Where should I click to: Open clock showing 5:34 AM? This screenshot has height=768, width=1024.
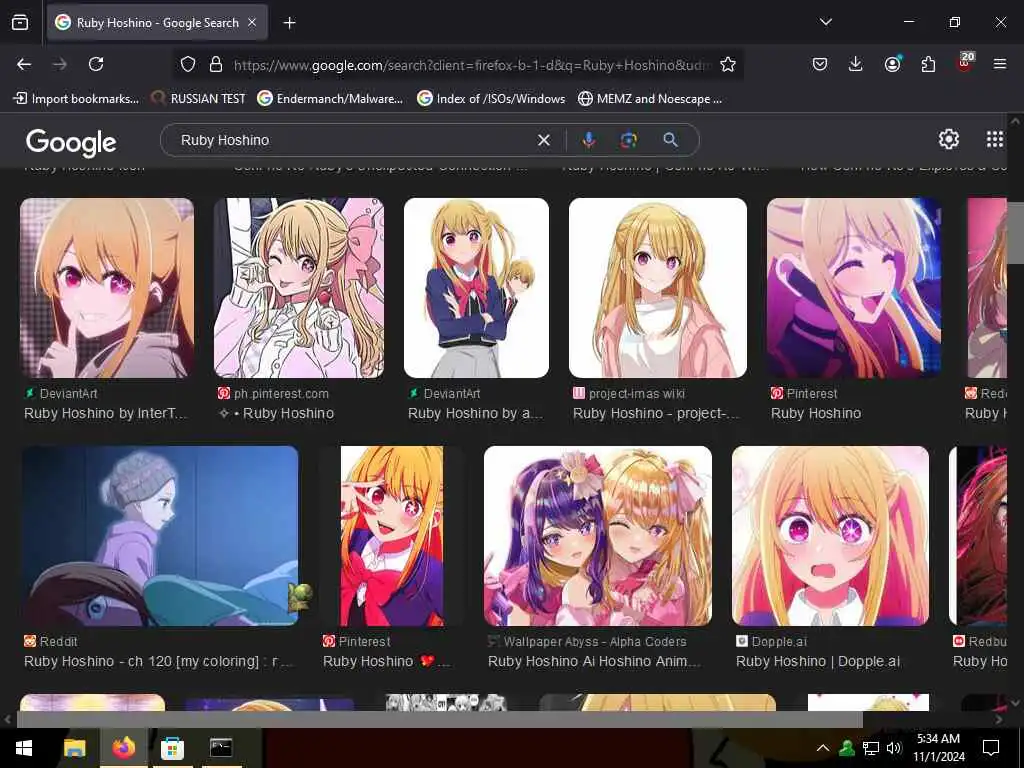[x=938, y=748]
